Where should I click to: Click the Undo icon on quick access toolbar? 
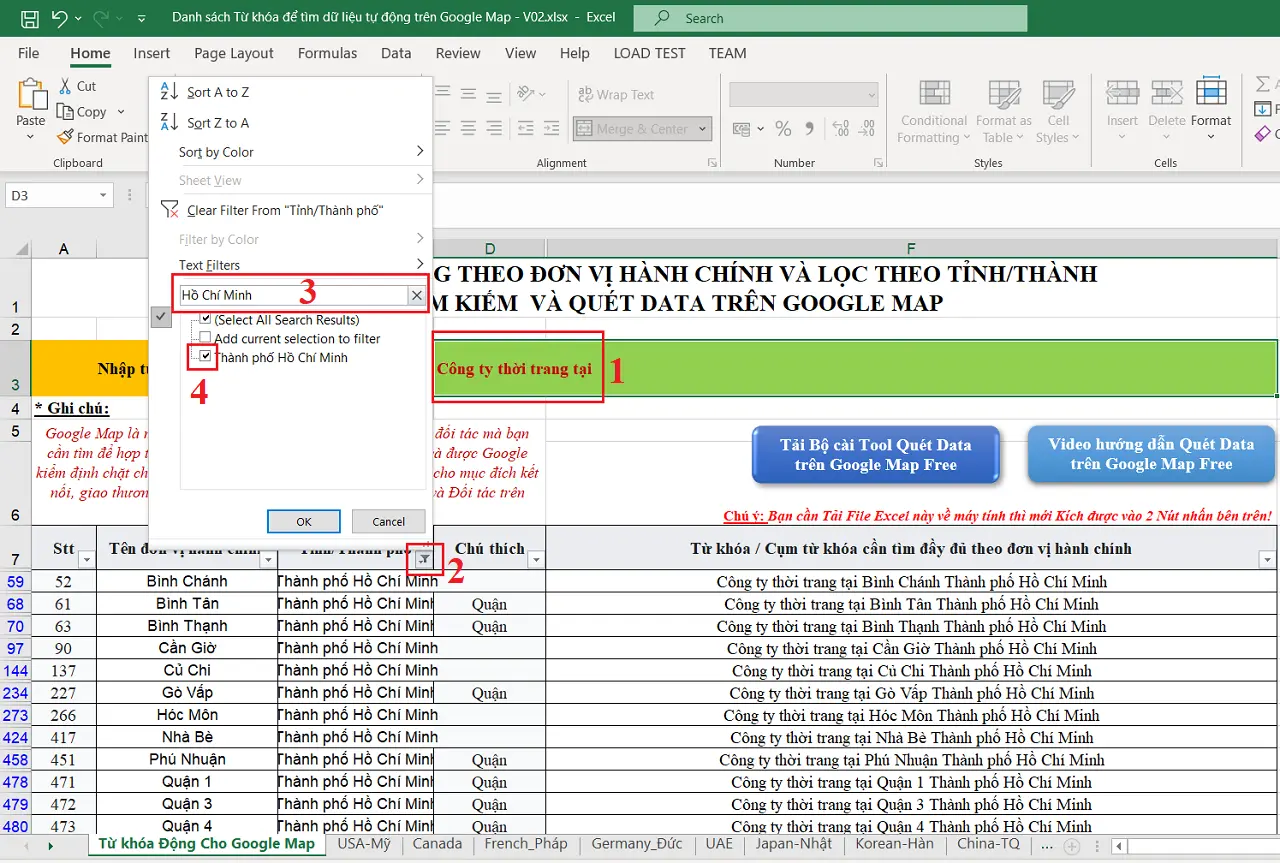tap(61, 17)
